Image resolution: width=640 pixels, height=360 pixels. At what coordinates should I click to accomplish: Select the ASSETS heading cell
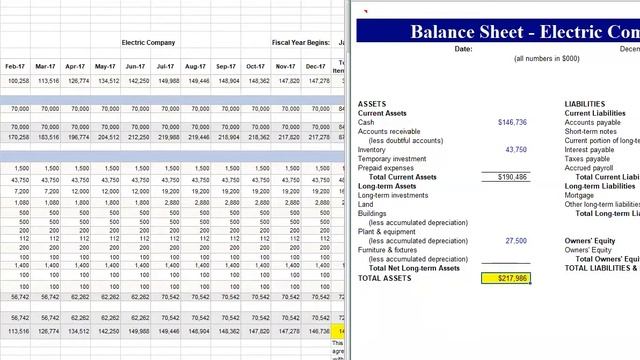[x=372, y=104]
